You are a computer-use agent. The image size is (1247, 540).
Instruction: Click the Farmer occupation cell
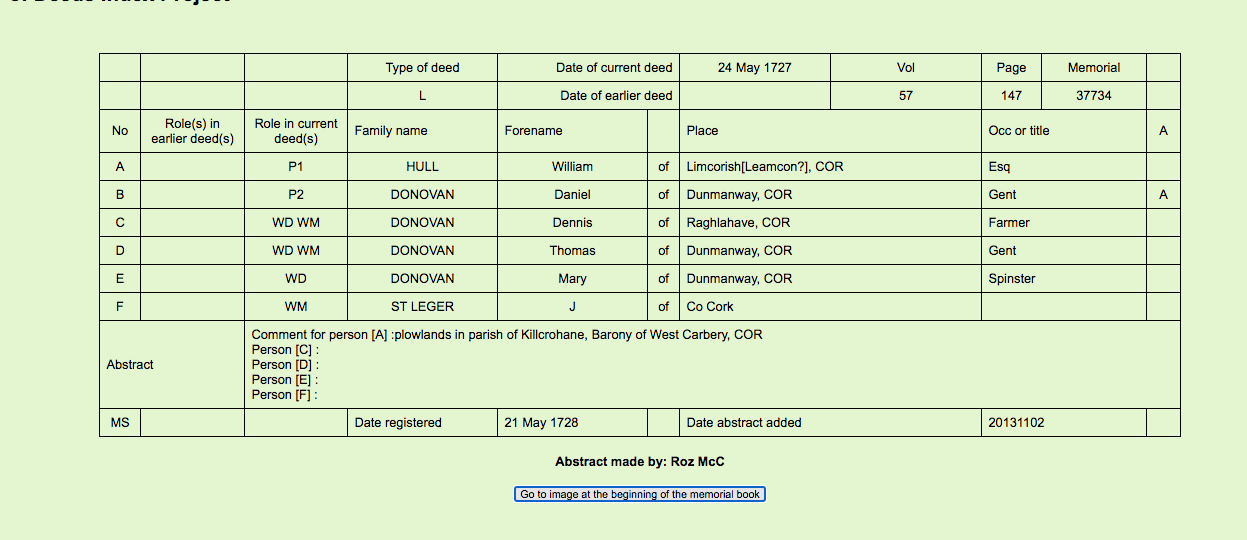point(1009,223)
